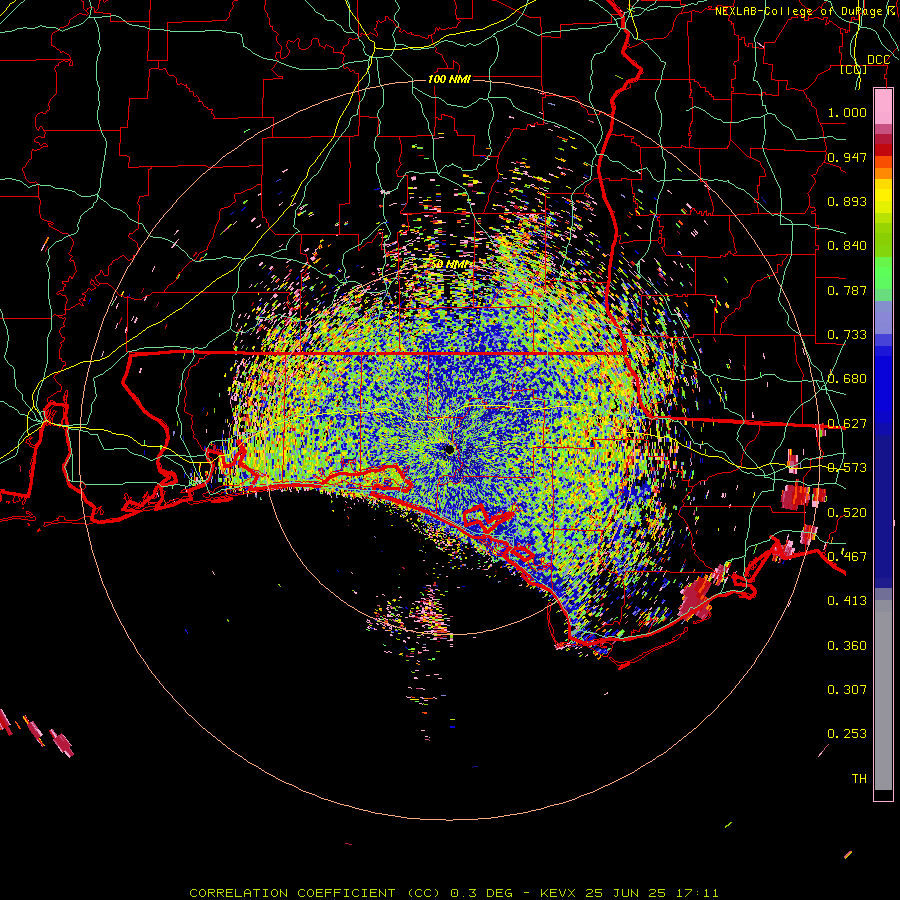Click the 0.520 scale value

point(847,513)
